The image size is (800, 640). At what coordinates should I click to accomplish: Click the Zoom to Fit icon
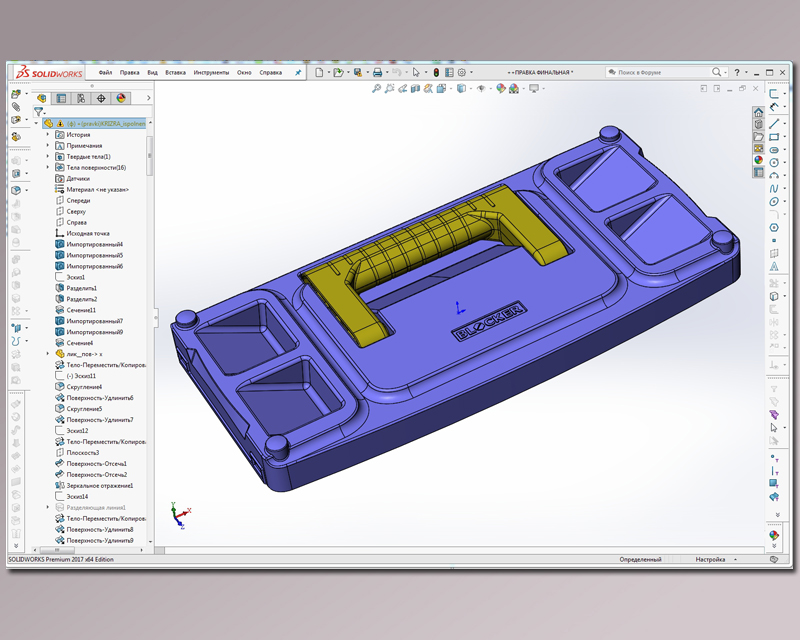(x=376, y=89)
